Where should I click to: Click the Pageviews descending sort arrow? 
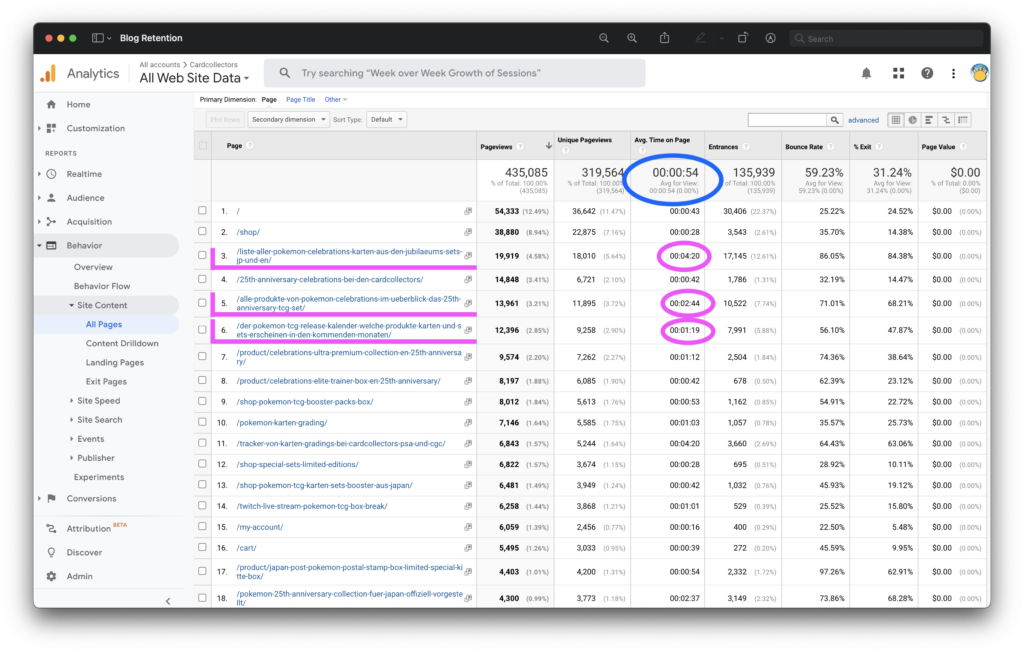[549, 146]
